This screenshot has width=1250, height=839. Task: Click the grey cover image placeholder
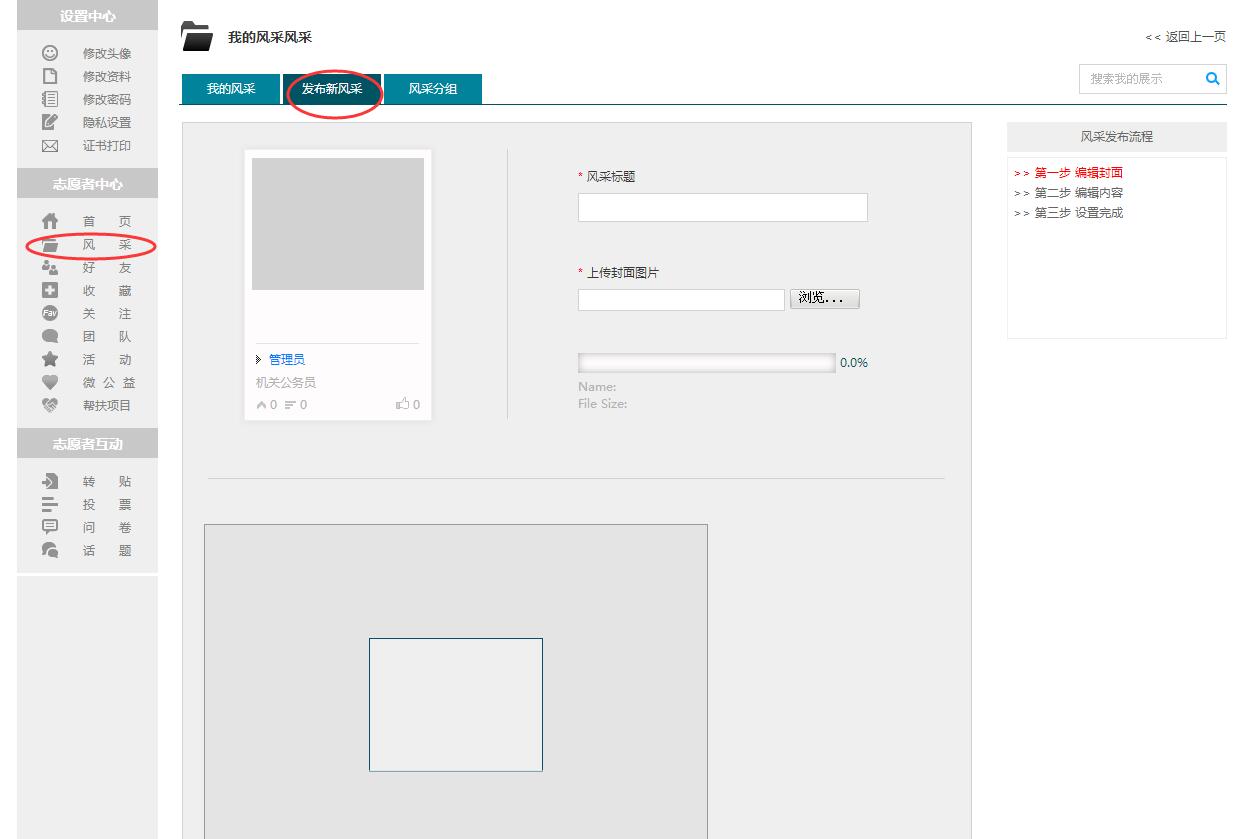338,224
